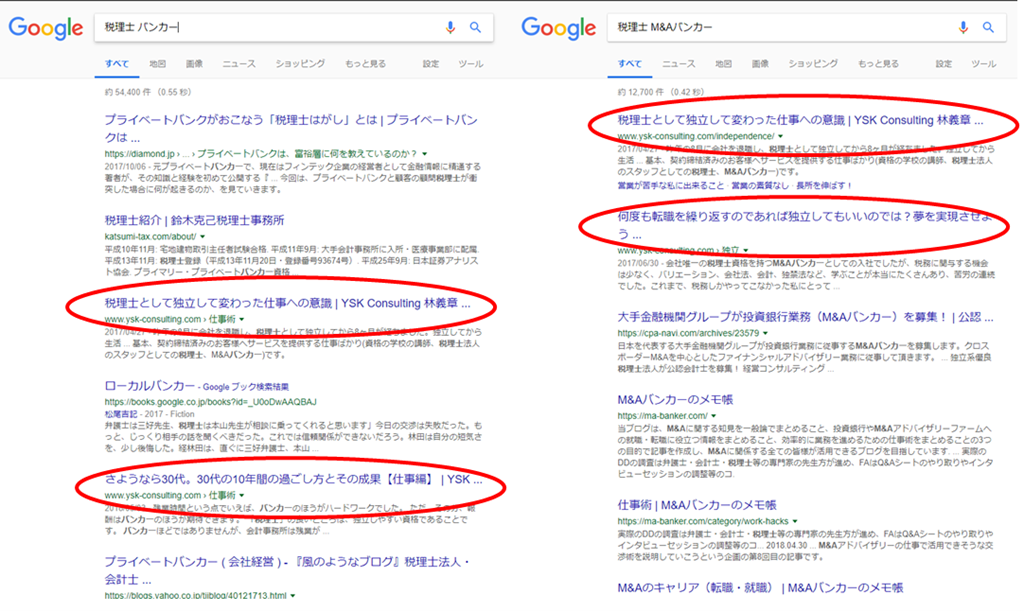Screen dimensions: 1024x612
Task: Select 地図 tab in left page
Action: (157, 63)
